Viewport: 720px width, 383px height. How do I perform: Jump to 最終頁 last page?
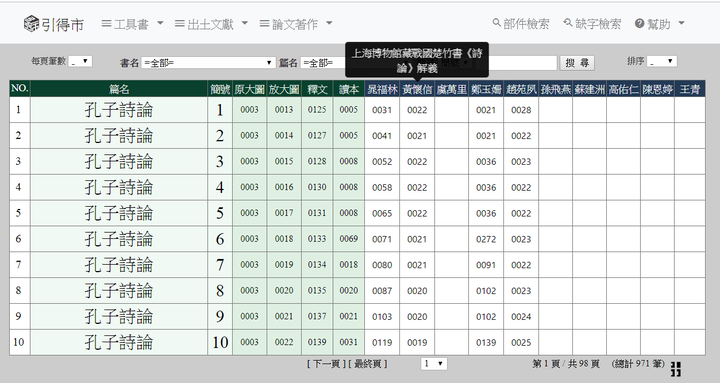click(x=368, y=364)
